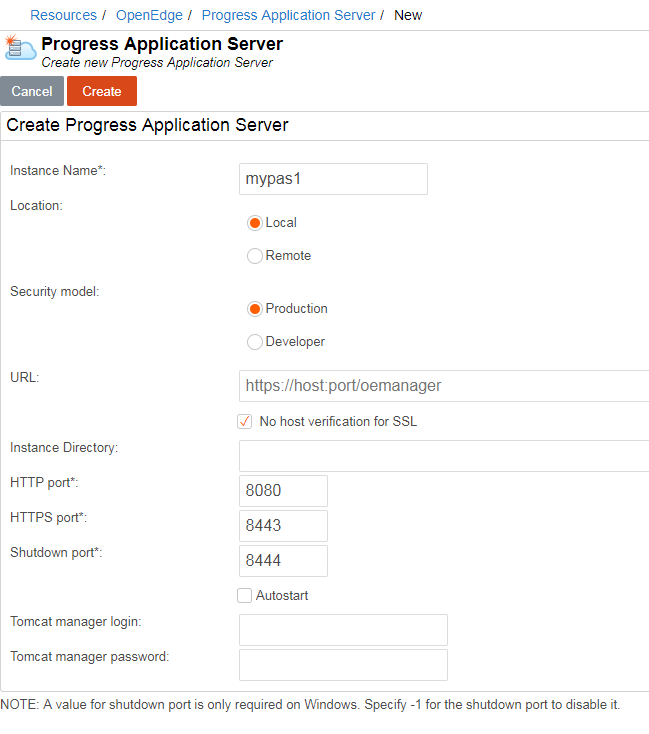649x734 pixels.
Task: Uncheck No host verification for SSL
Action: tap(245, 422)
